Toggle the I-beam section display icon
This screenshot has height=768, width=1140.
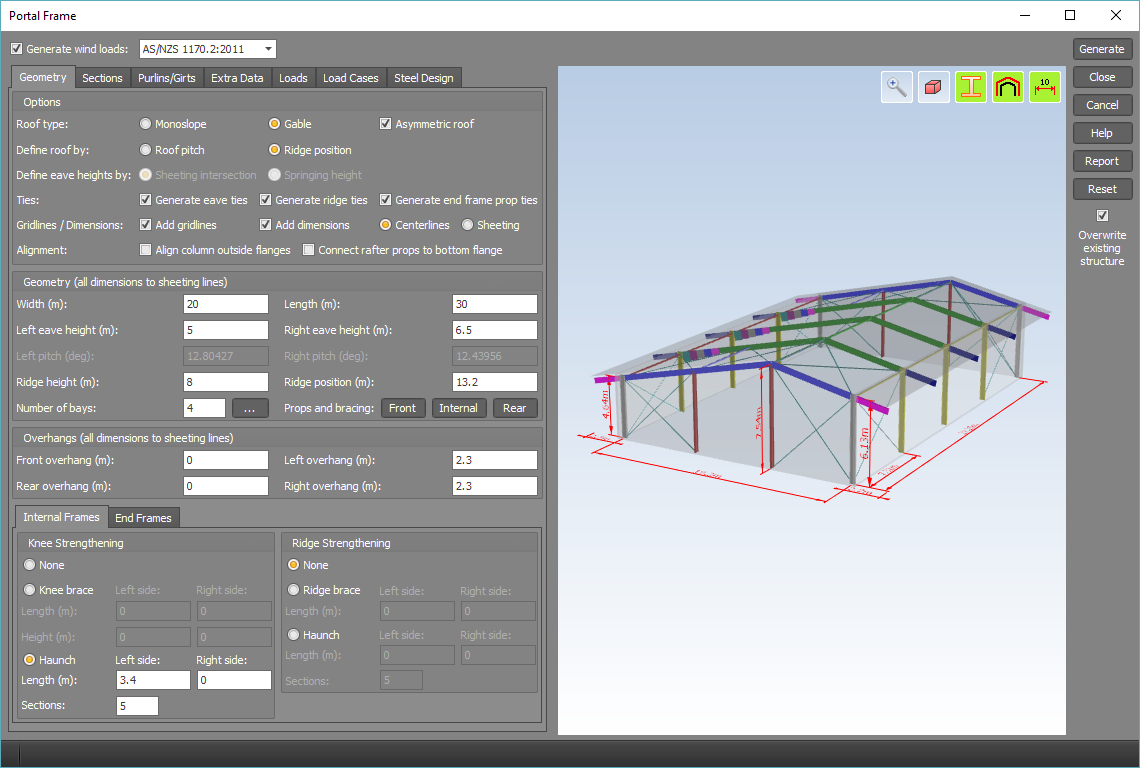click(x=971, y=87)
